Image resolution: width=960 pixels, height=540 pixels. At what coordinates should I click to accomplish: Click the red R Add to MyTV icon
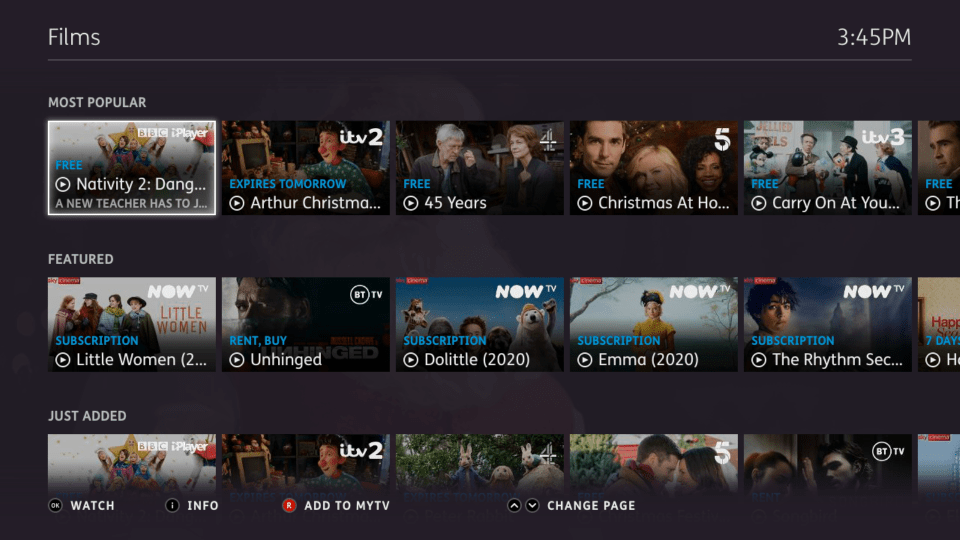pyautogui.click(x=289, y=506)
